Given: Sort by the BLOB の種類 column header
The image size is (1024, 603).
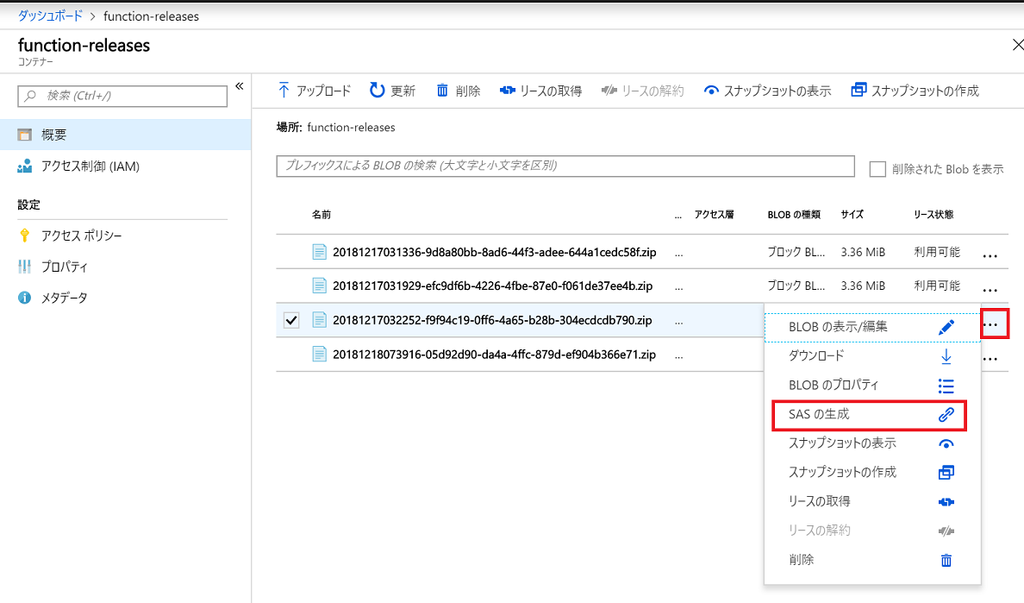Looking at the screenshot, I should pos(794,214).
